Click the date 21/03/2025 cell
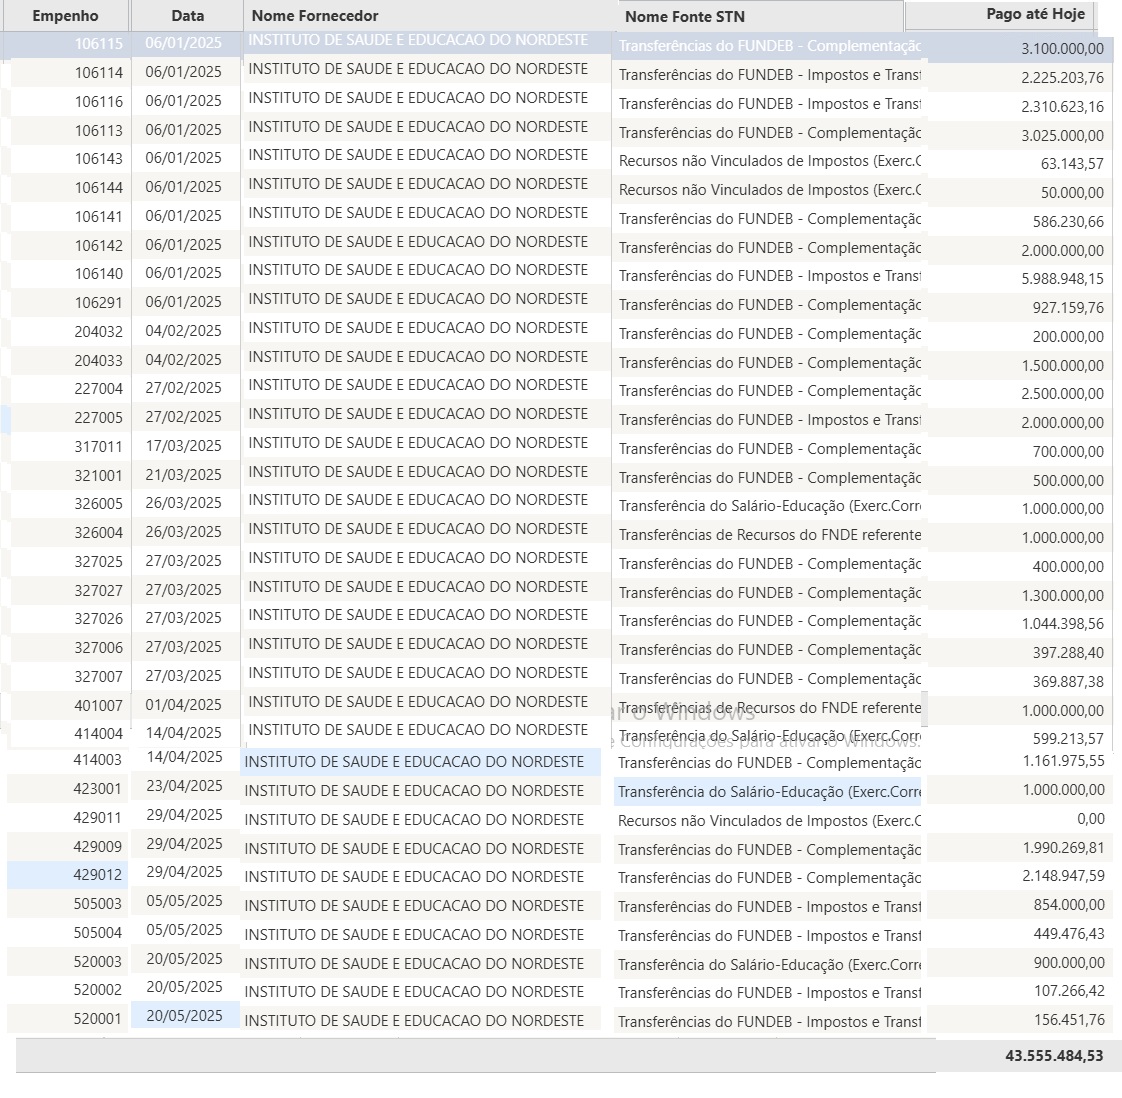Image resolution: width=1122 pixels, height=1098 pixels. point(183,475)
